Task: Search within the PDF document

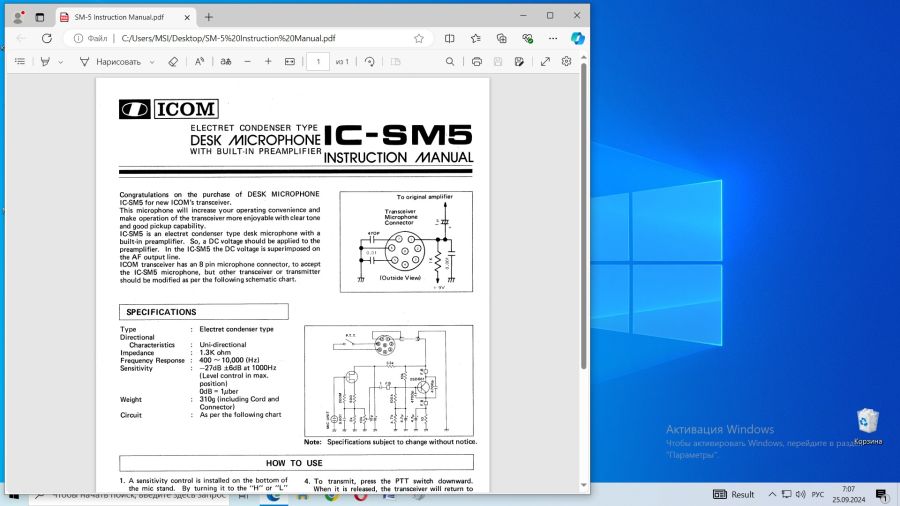Action: tap(450, 61)
